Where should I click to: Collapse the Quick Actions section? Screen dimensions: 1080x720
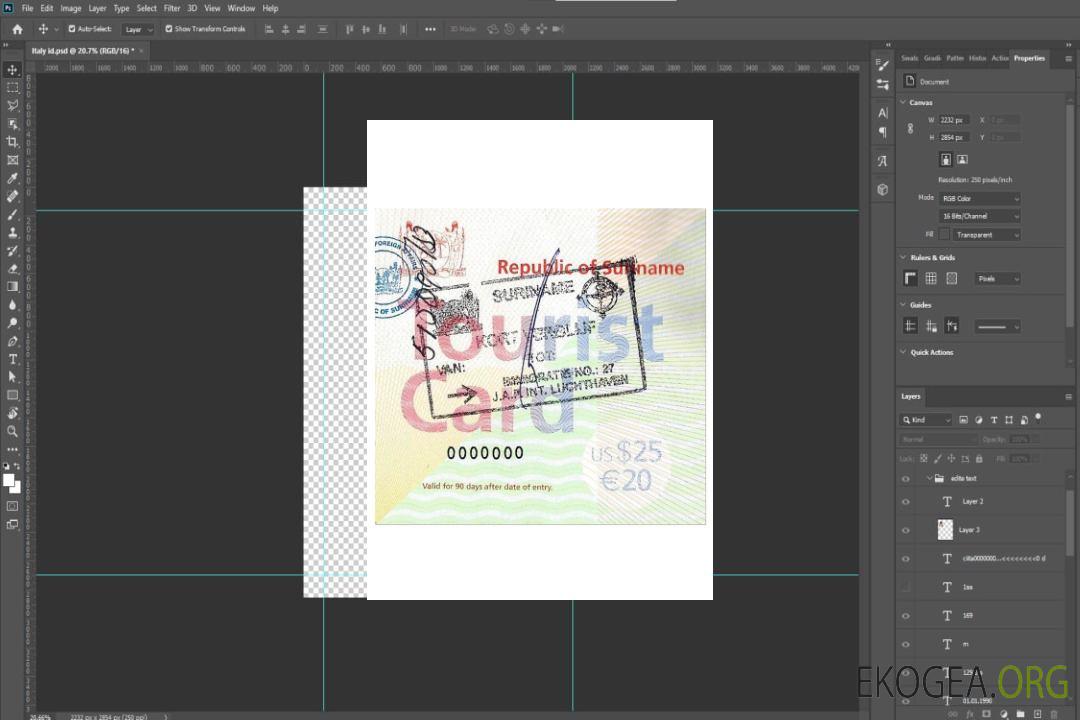coord(904,352)
